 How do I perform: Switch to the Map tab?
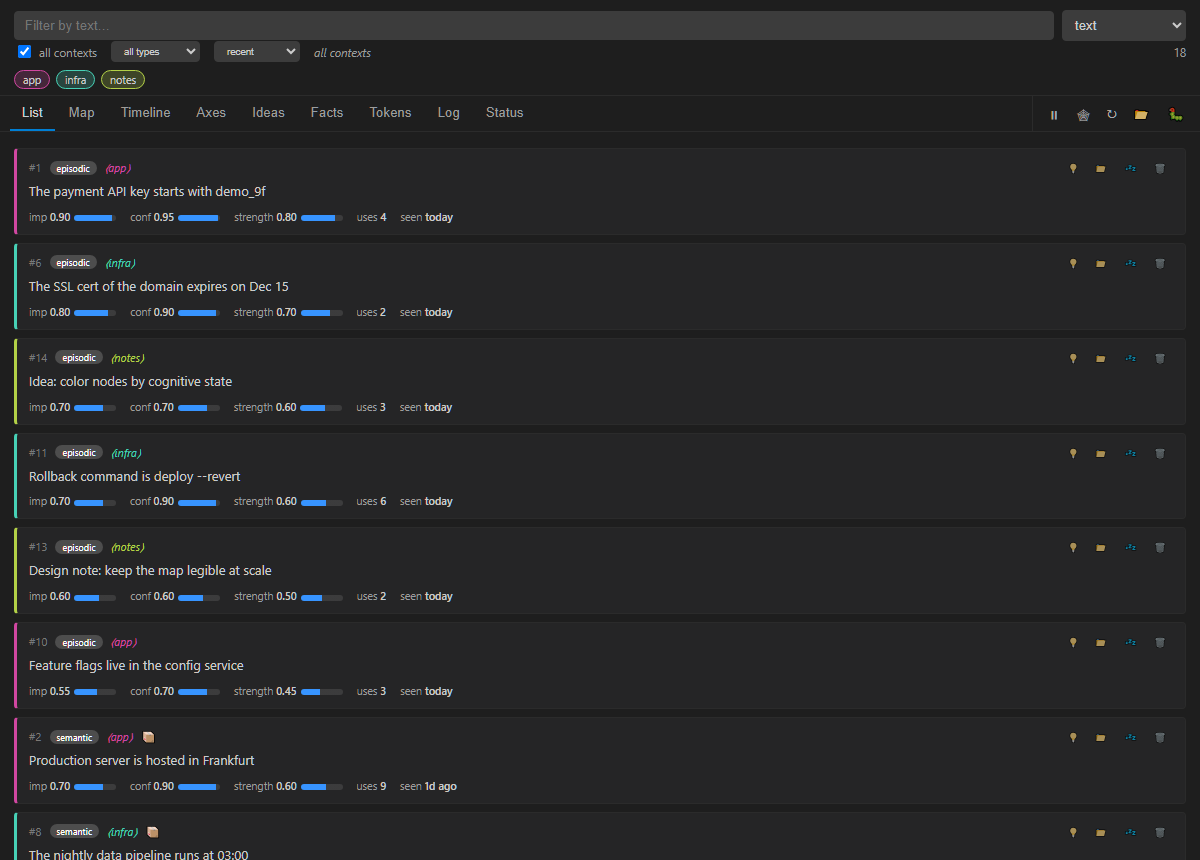pyautogui.click(x=82, y=113)
